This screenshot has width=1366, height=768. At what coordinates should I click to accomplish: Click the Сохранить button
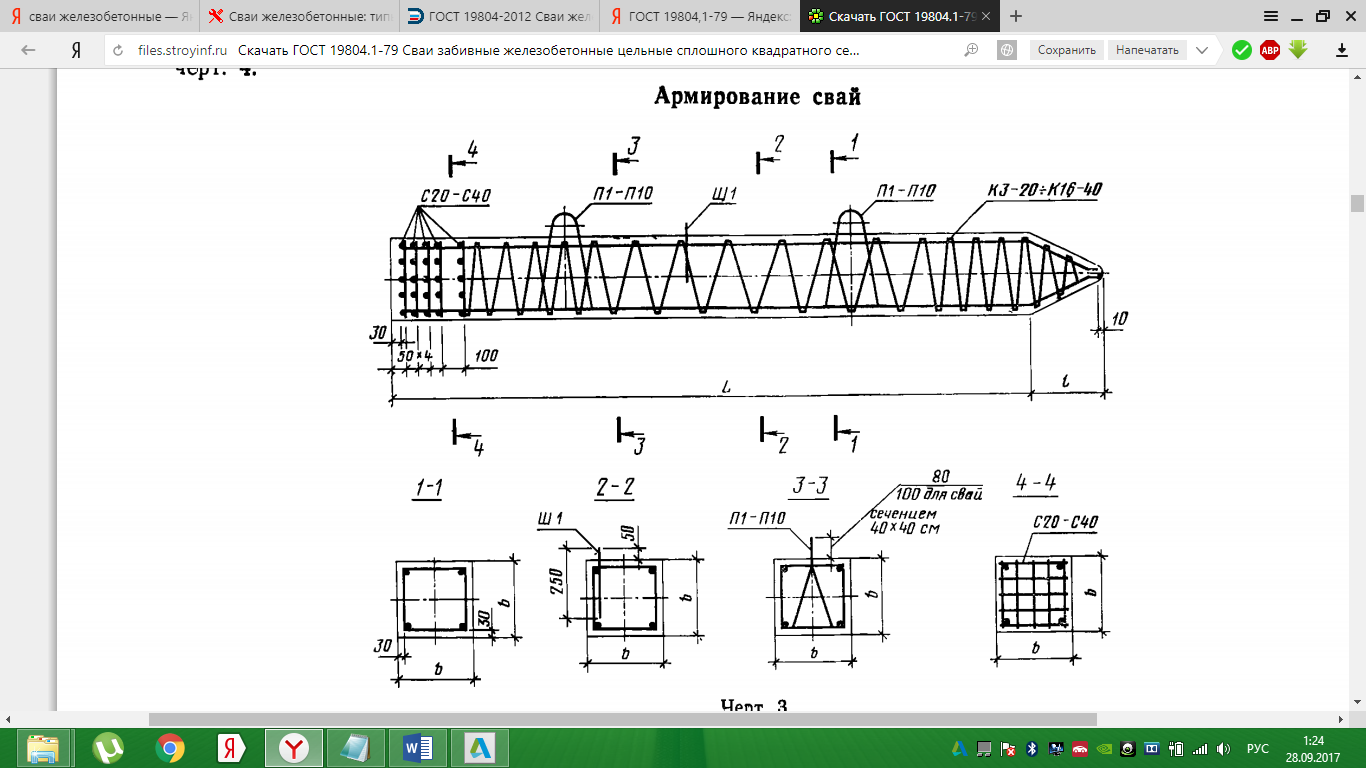click(x=1066, y=50)
